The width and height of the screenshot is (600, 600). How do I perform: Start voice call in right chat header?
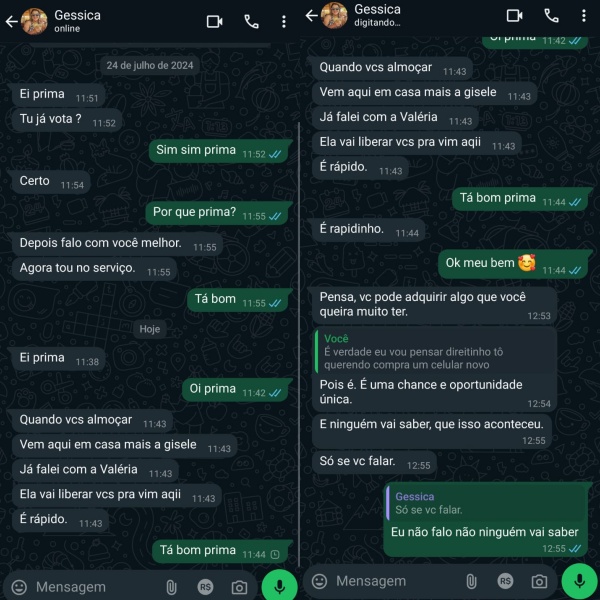[x=551, y=16]
